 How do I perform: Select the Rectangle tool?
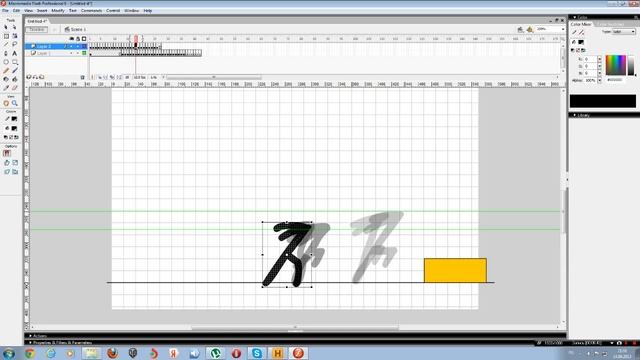[15, 62]
